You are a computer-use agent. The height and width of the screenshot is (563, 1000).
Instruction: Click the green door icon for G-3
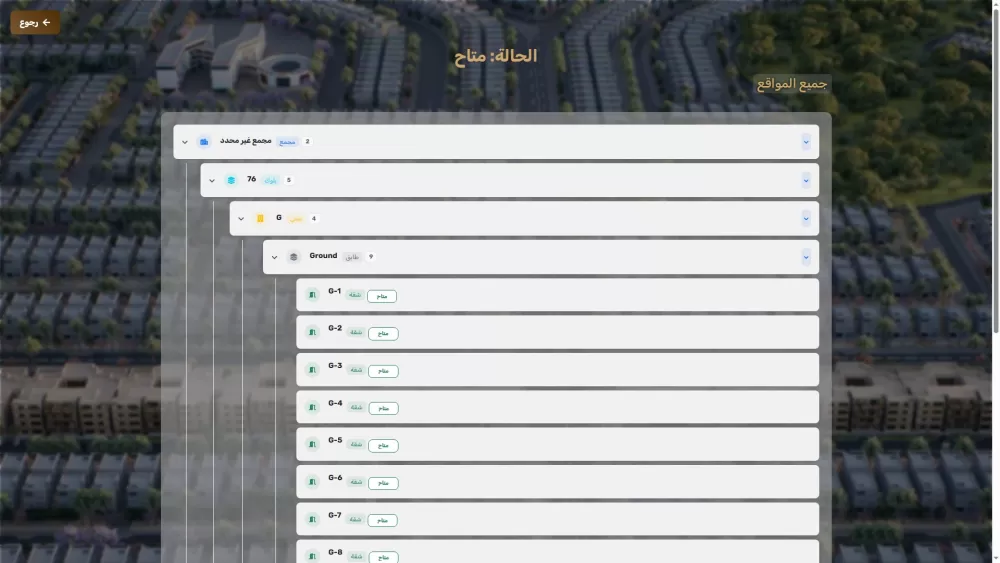coord(312,370)
